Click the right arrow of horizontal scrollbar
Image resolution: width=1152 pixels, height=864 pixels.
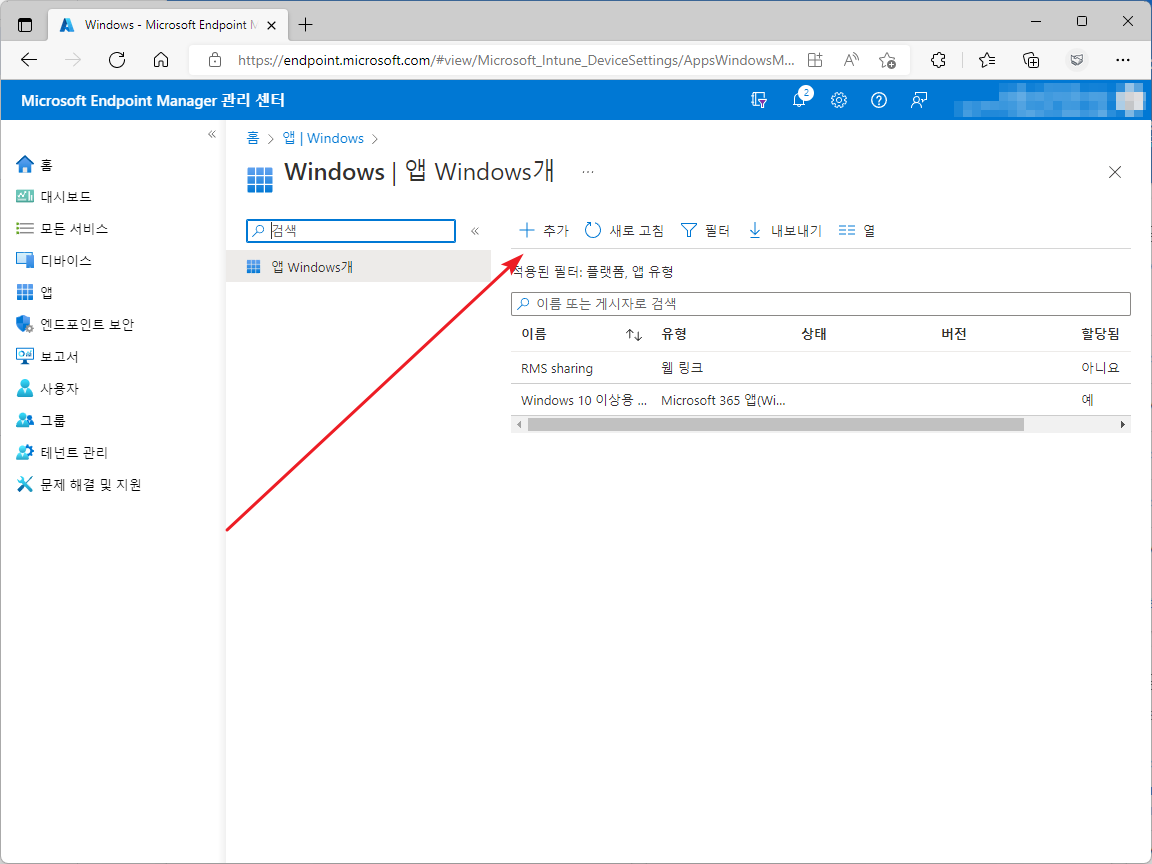click(x=1122, y=425)
